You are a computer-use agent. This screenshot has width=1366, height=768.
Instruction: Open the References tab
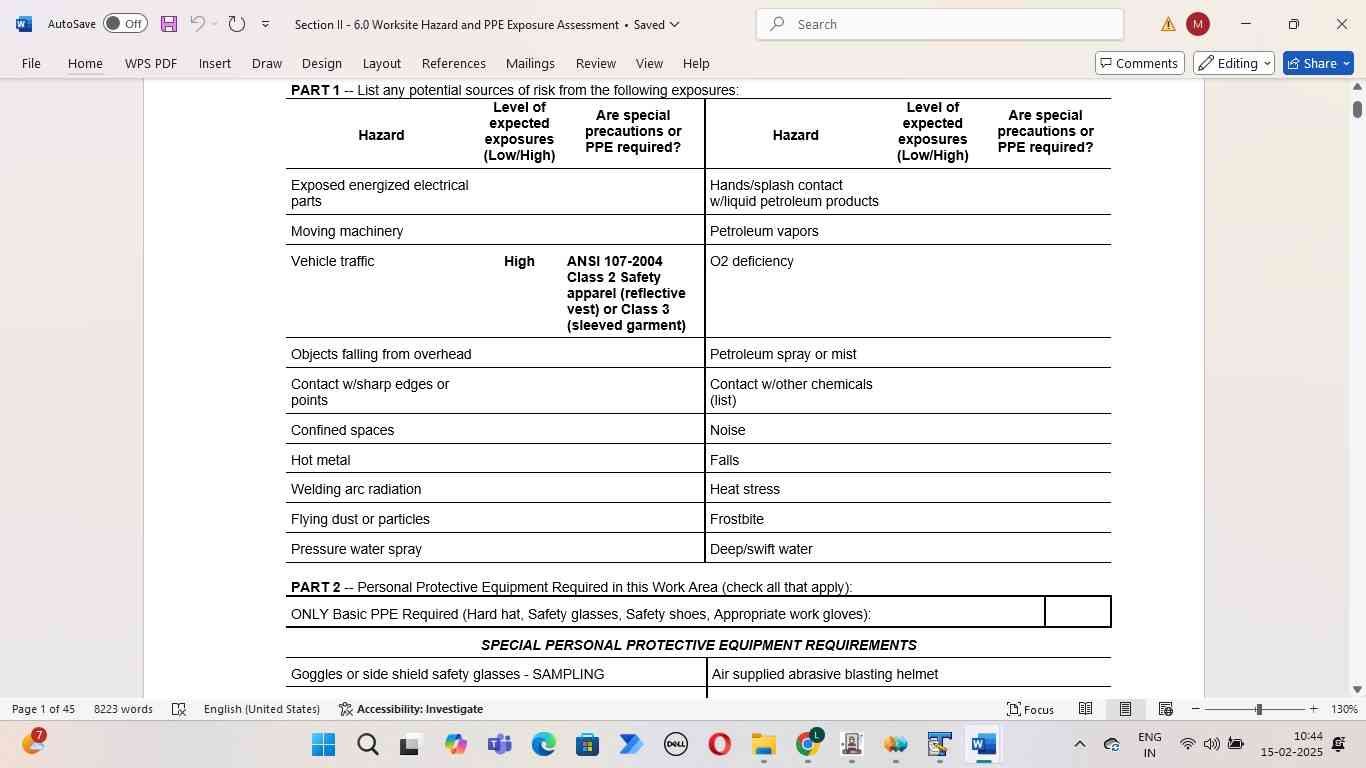click(x=454, y=63)
